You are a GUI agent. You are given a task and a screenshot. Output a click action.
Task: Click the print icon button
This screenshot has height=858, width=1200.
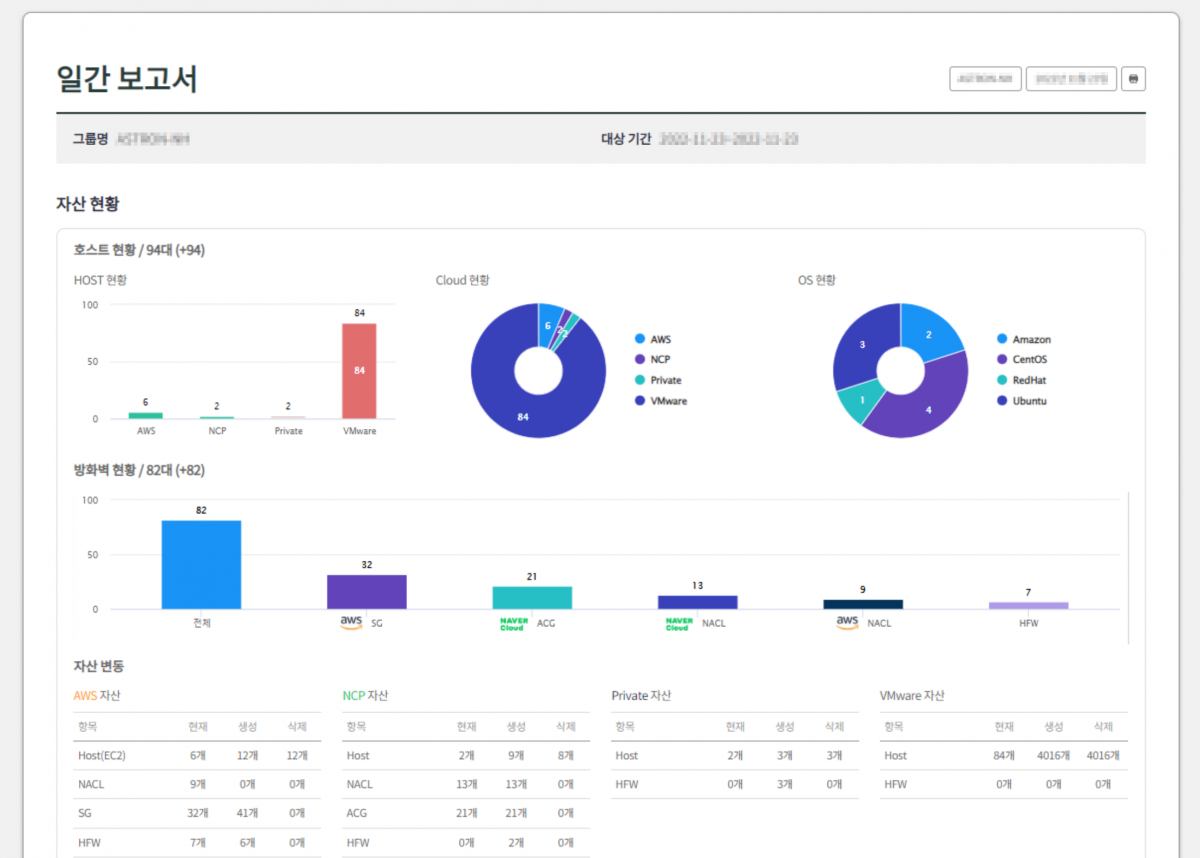click(1133, 79)
